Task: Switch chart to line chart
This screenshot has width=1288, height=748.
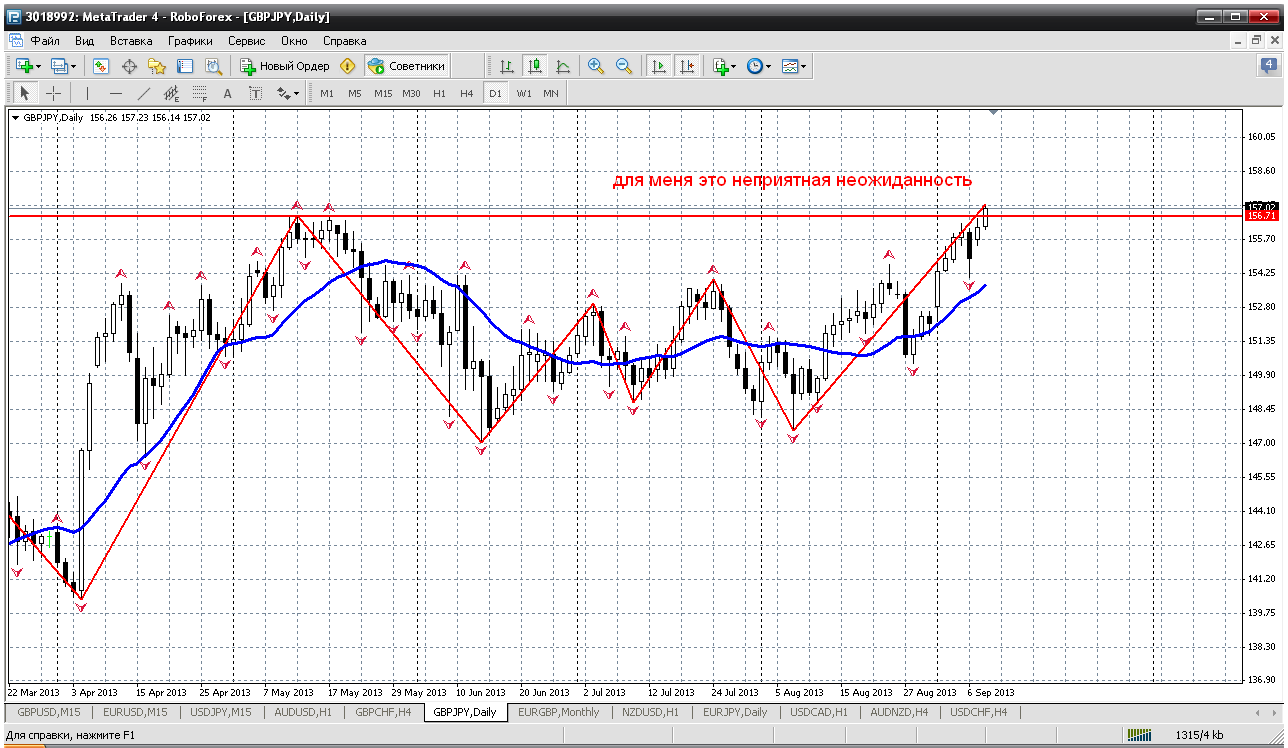Action: tap(563, 66)
